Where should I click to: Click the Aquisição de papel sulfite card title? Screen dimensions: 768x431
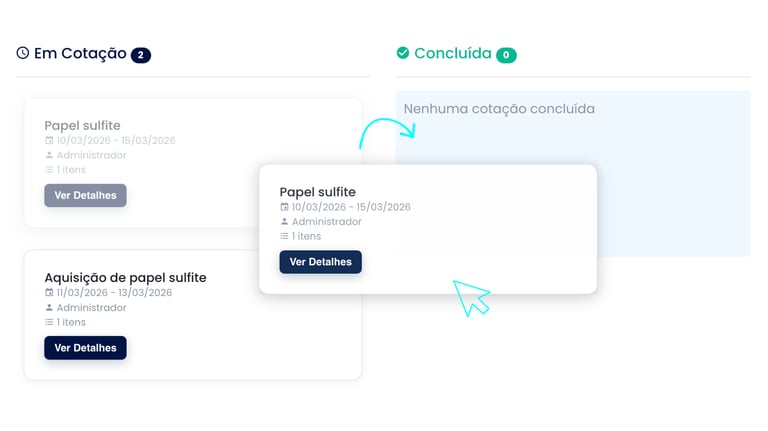[125, 278]
